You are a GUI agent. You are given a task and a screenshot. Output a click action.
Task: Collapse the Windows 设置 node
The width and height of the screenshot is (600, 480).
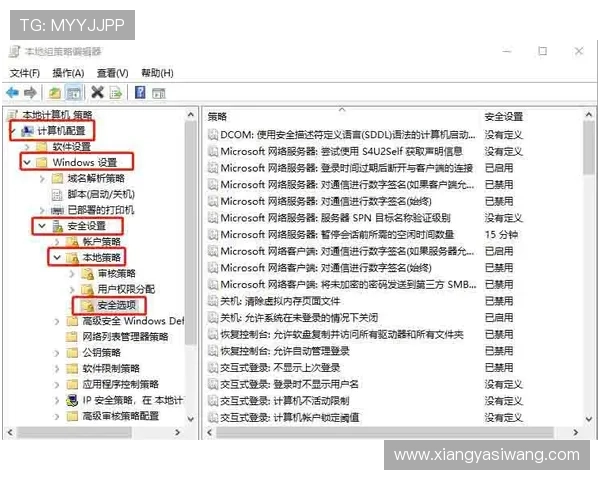(27, 162)
